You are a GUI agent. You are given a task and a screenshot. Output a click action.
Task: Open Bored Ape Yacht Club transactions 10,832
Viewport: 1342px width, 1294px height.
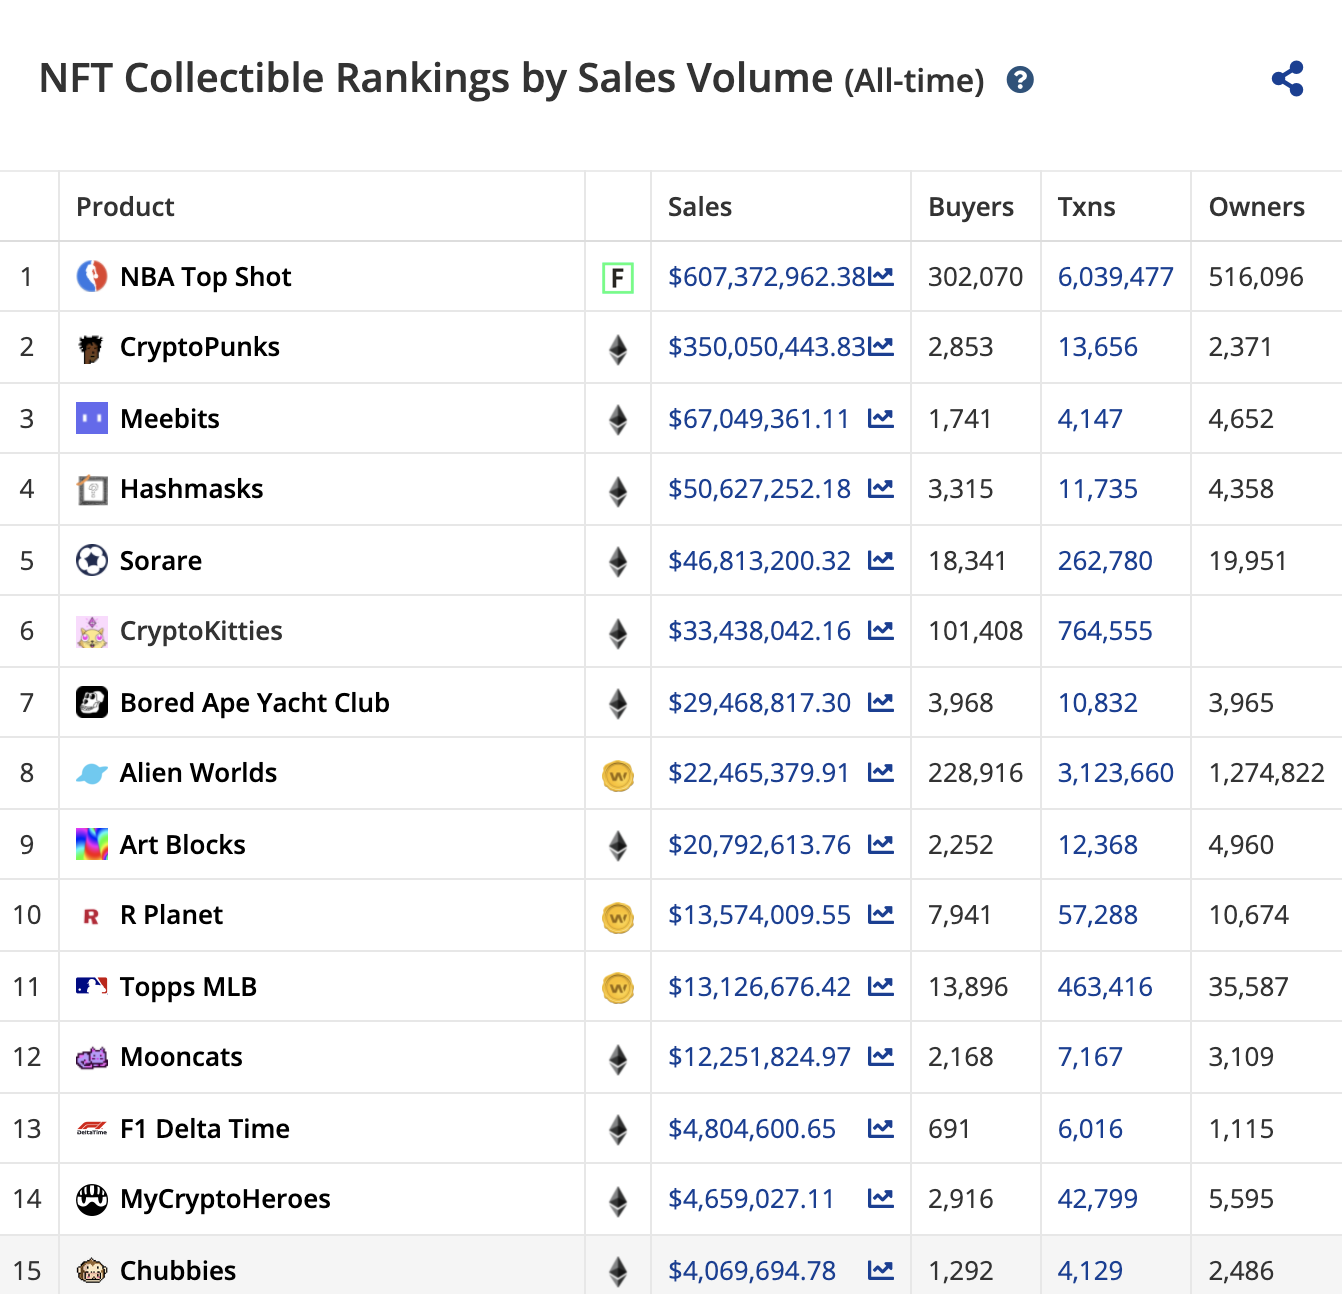tap(1098, 703)
